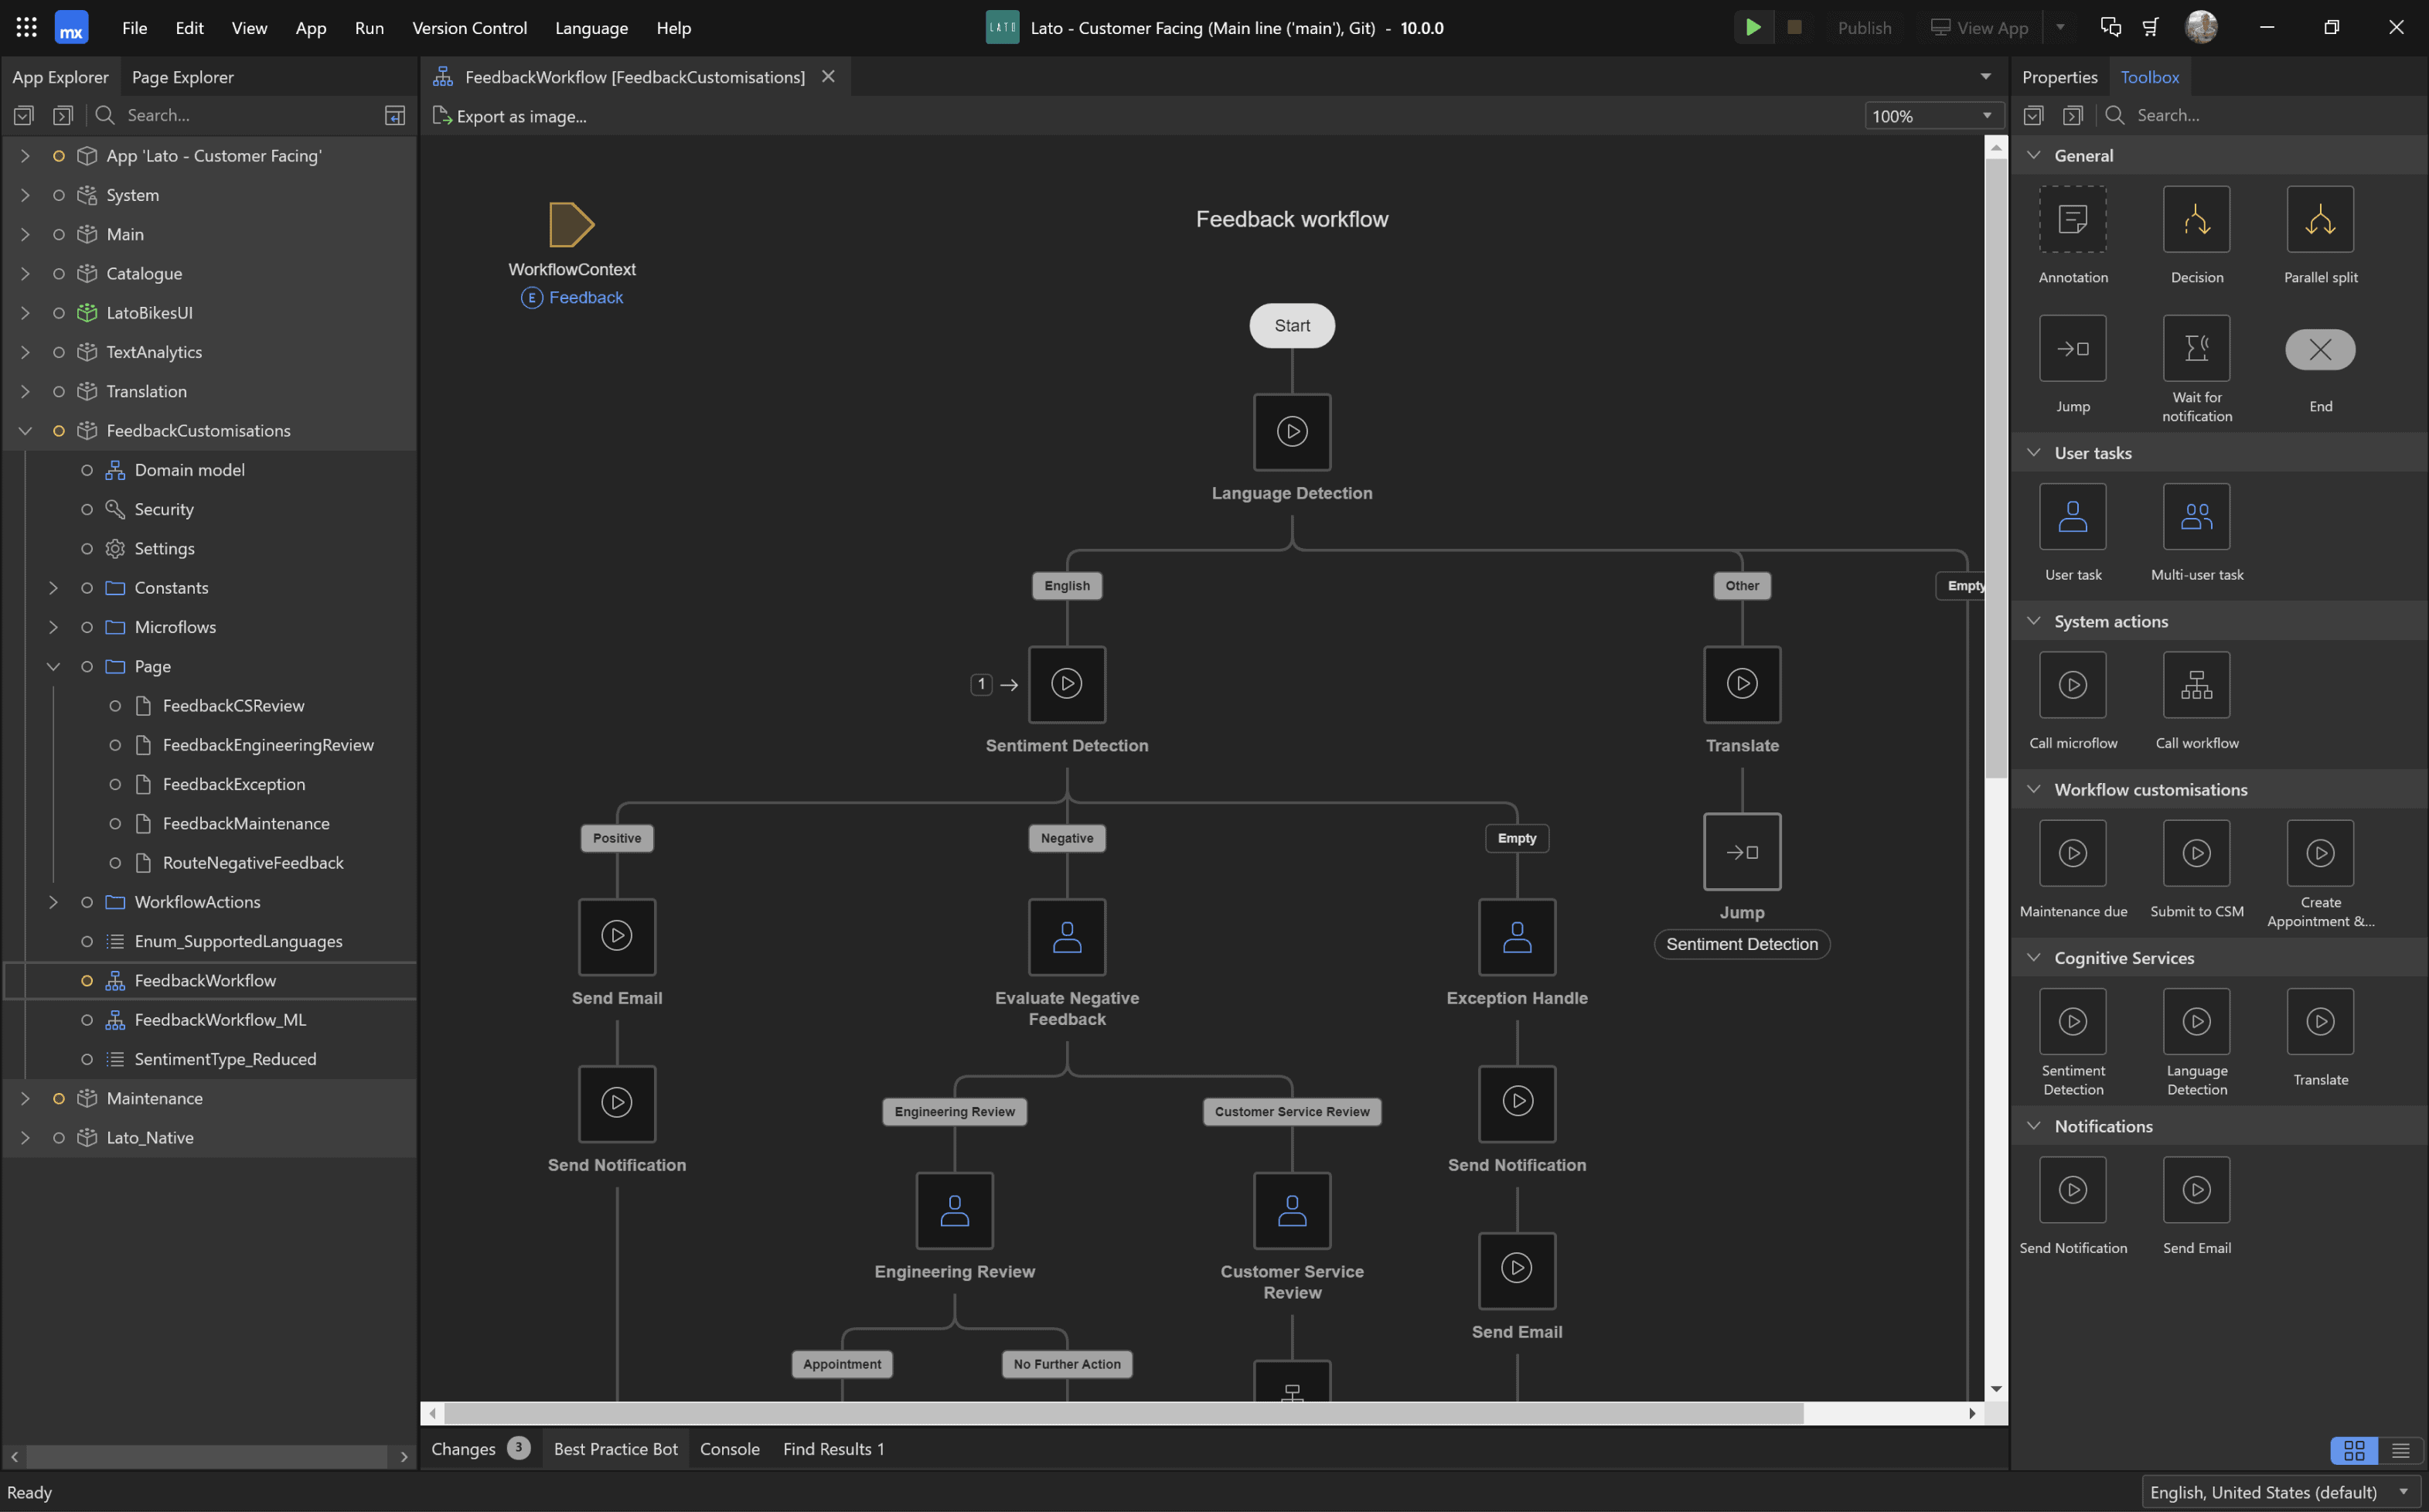Click the Publish button
Viewport: 2429px width, 1512px height.
(1864, 27)
